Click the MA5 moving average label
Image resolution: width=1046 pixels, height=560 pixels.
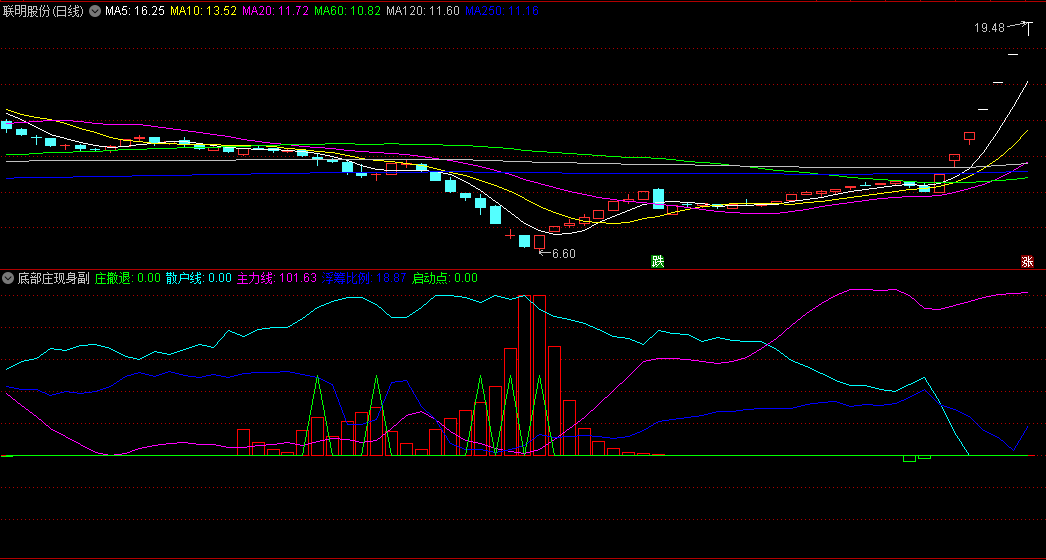pos(134,11)
